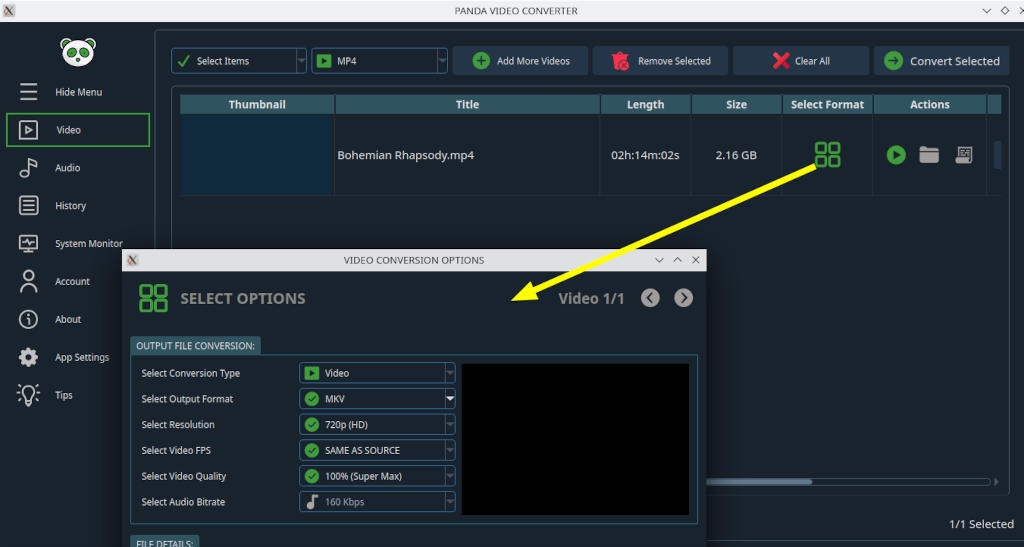1024x547 pixels.
Task: Go to previous video in options dialog
Action: pos(650,298)
